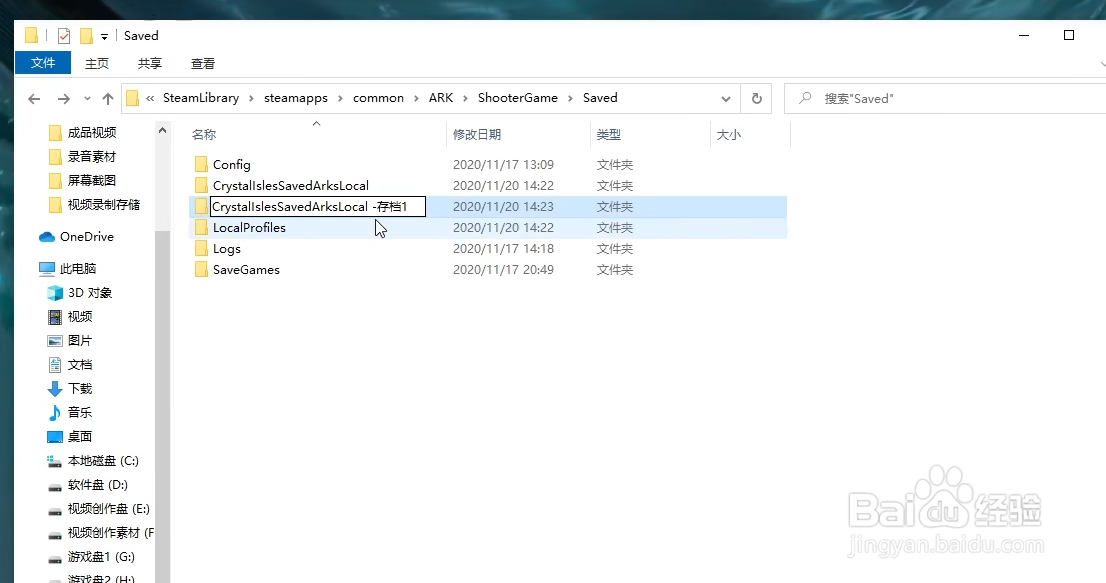Open the 下载 folder in sidebar
This screenshot has height=583, width=1106.
[80, 388]
